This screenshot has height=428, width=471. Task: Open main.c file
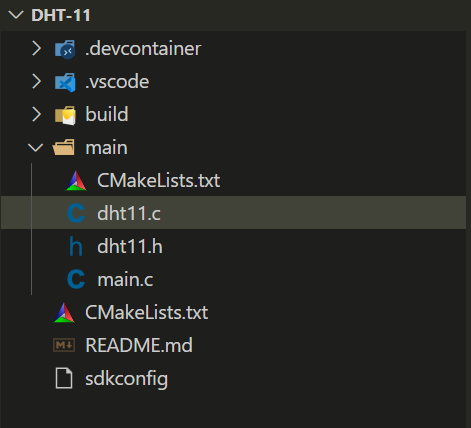pyautogui.click(x=233, y=279)
